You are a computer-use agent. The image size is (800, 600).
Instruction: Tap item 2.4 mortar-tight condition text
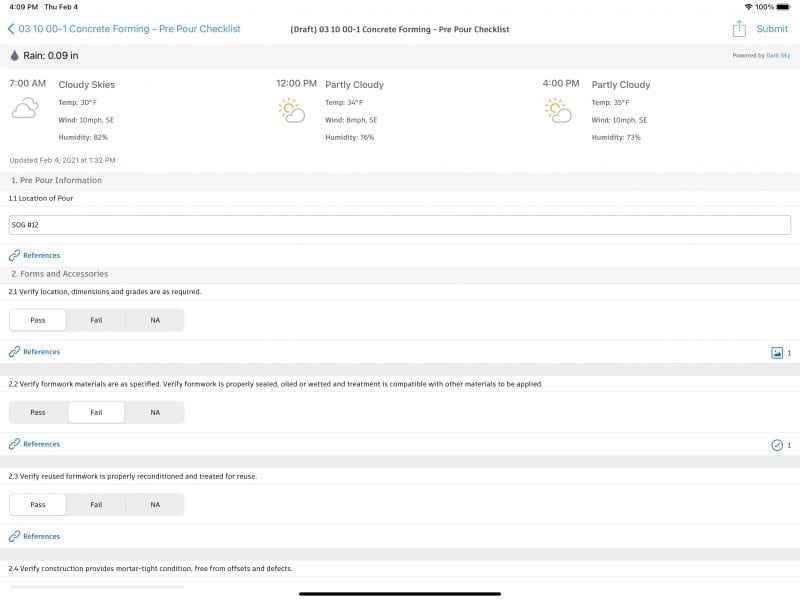click(151, 568)
